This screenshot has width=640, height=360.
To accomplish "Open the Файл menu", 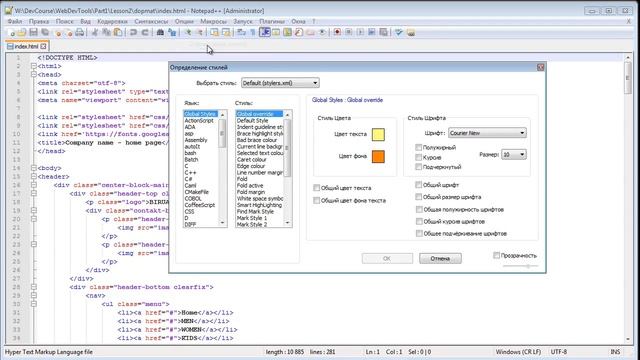I will [x=15, y=21].
